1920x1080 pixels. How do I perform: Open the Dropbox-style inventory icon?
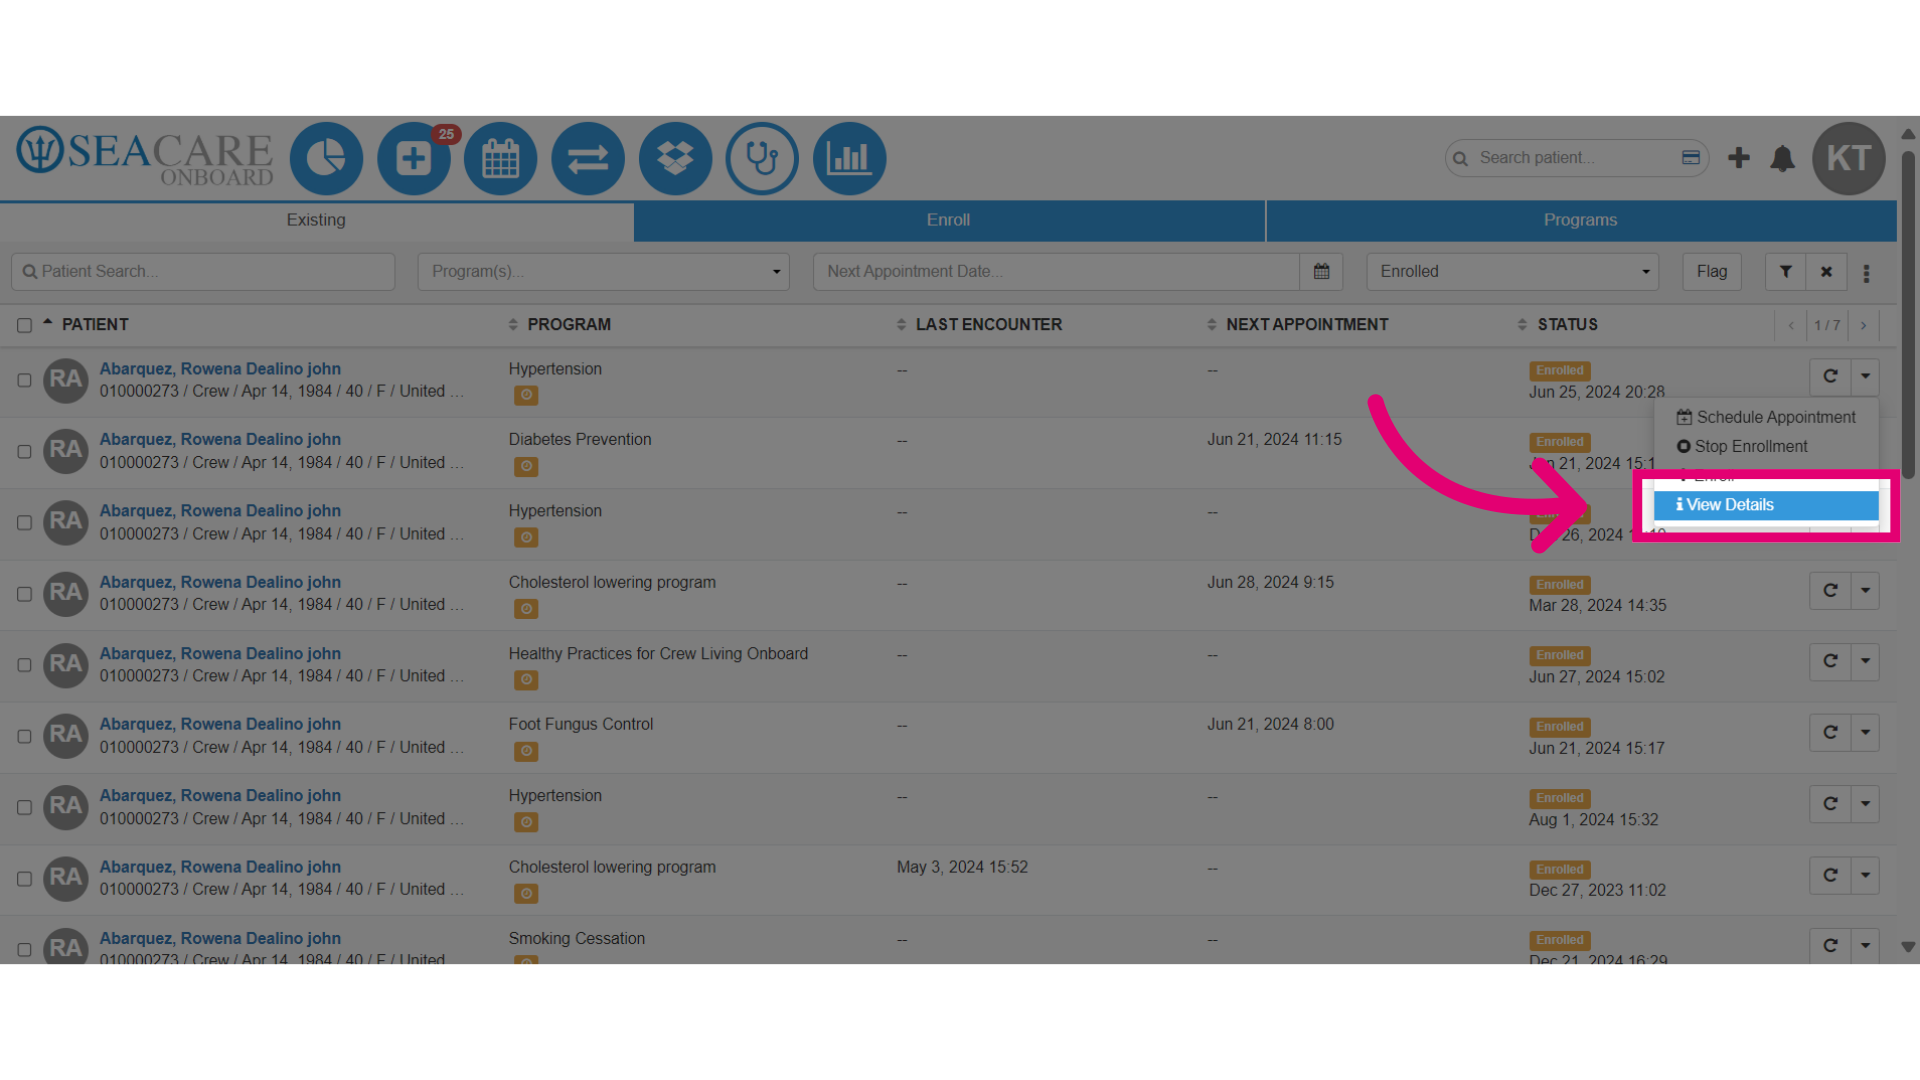click(675, 158)
